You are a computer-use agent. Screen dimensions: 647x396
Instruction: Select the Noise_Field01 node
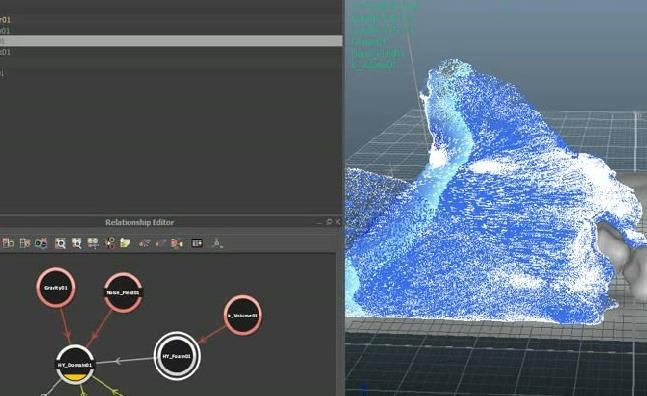click(x=123, y=292)
